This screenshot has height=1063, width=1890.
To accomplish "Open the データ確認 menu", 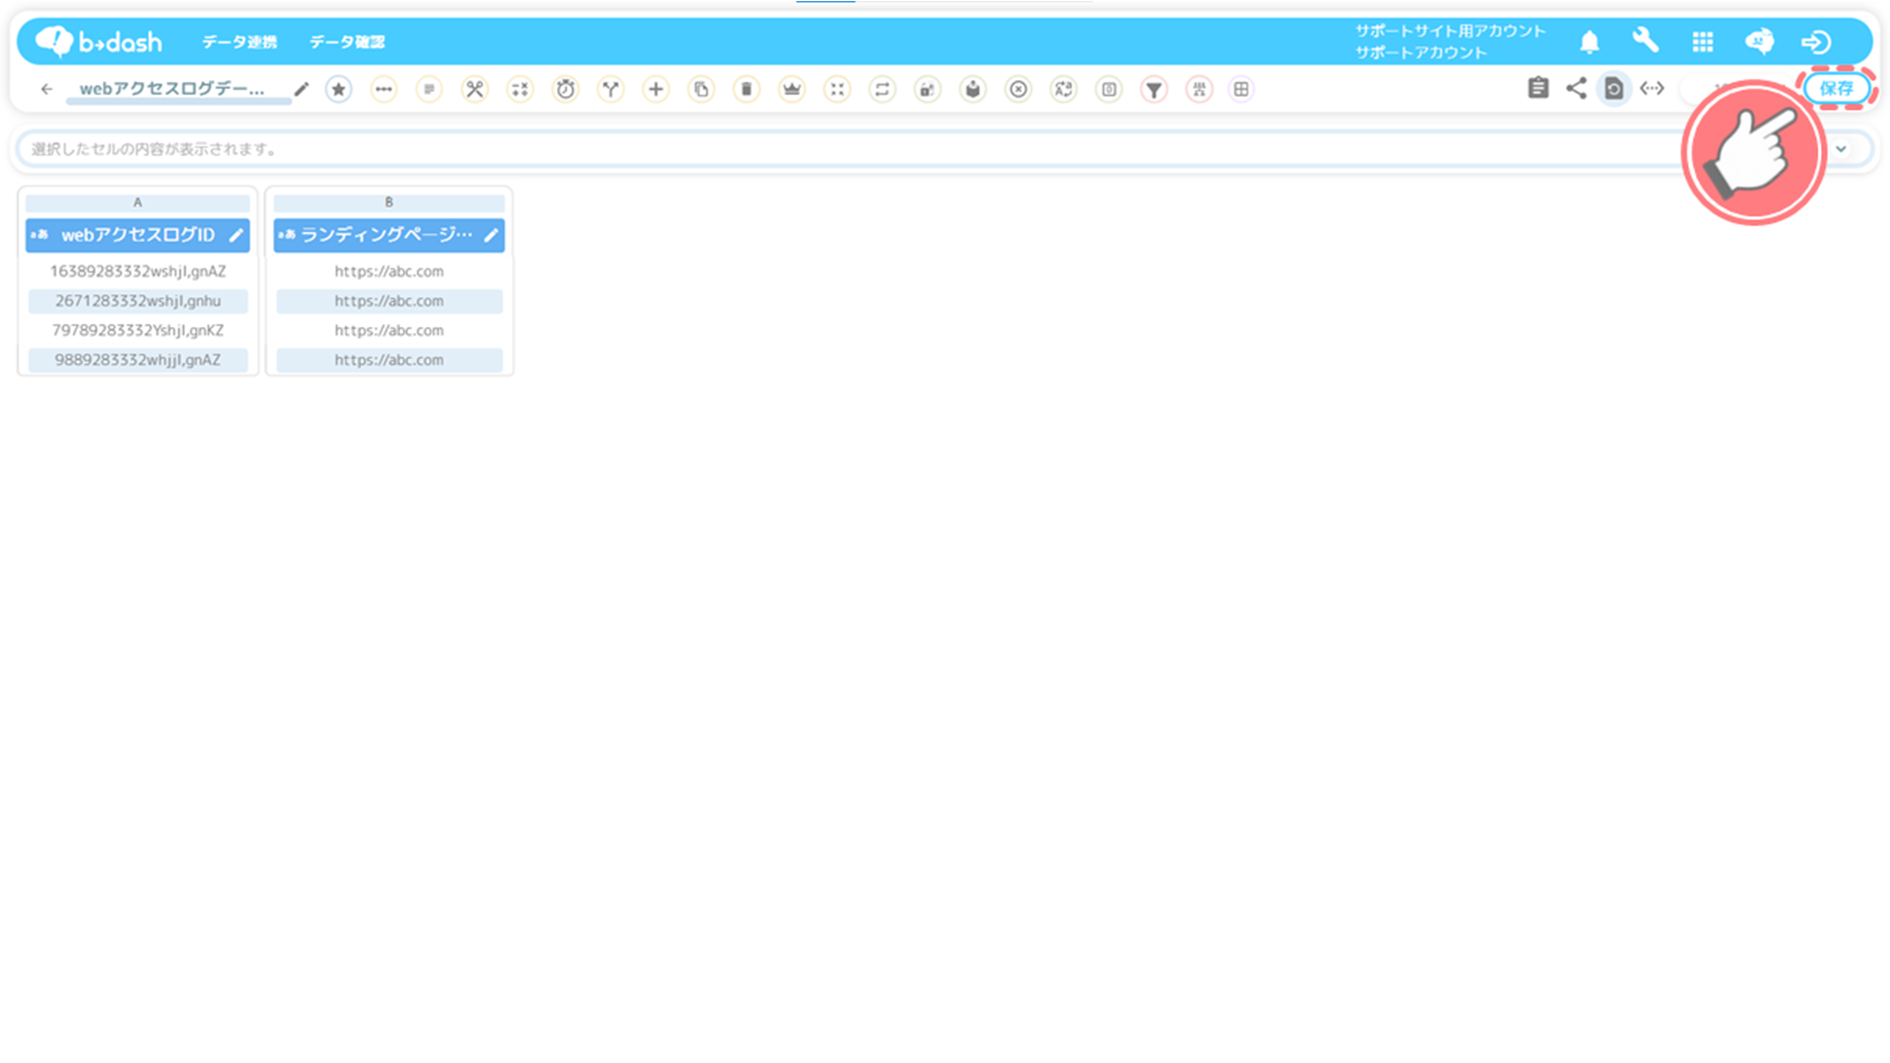I will [347, 42].
